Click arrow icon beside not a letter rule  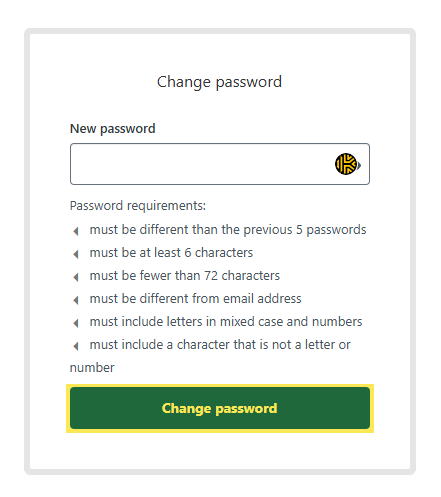(x=76, y=346)
